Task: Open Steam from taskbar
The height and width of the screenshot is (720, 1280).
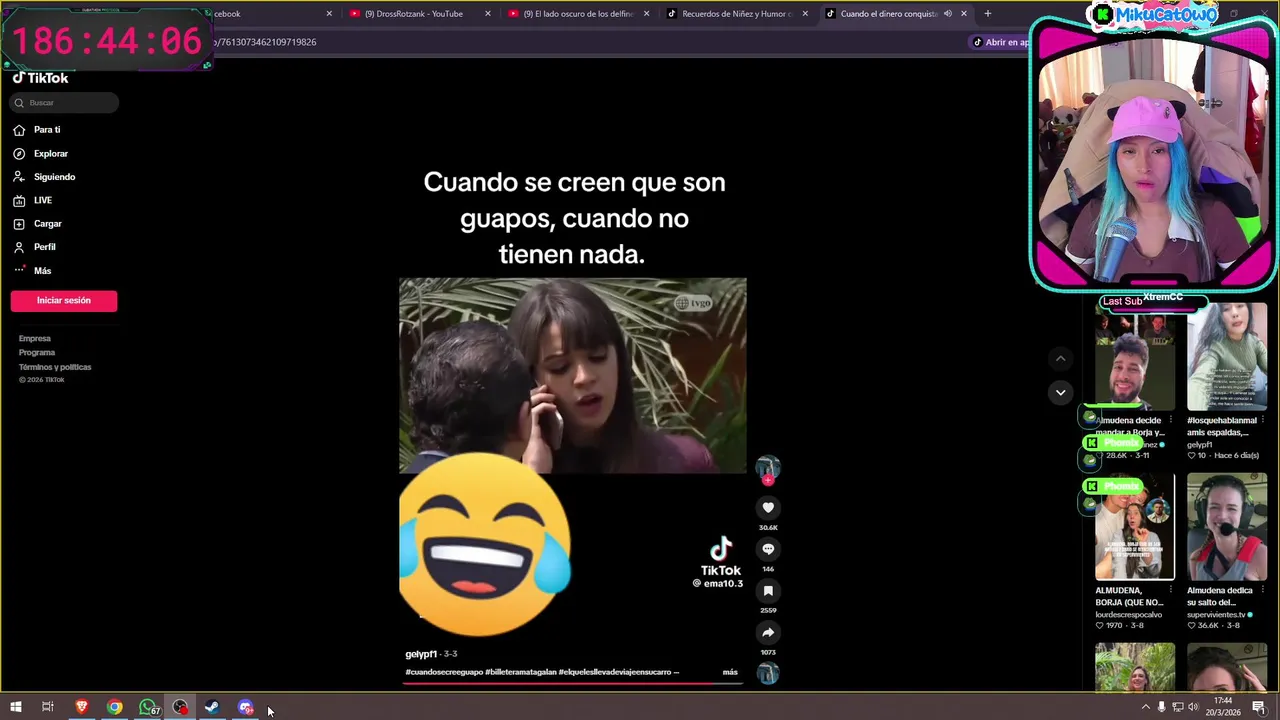Action: 212,707
